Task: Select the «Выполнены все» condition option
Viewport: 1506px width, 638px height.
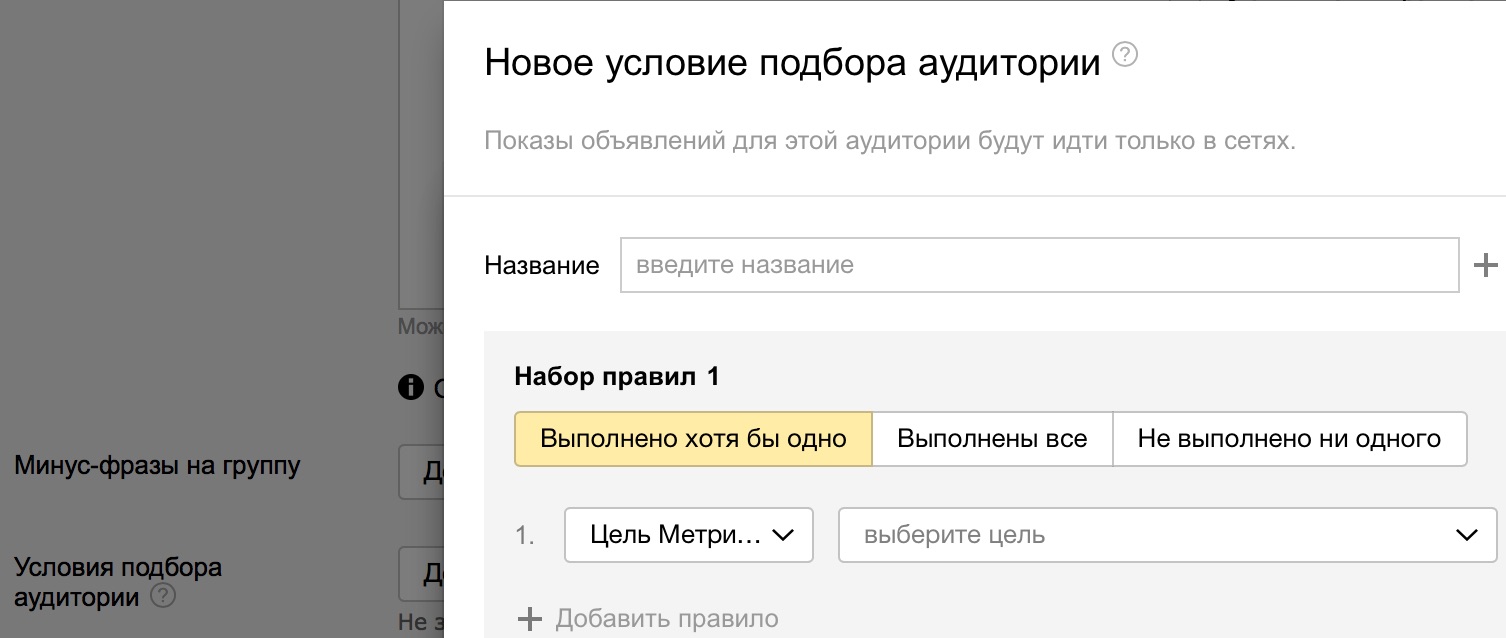Action: pyautogui.click(x=991, y=438)
